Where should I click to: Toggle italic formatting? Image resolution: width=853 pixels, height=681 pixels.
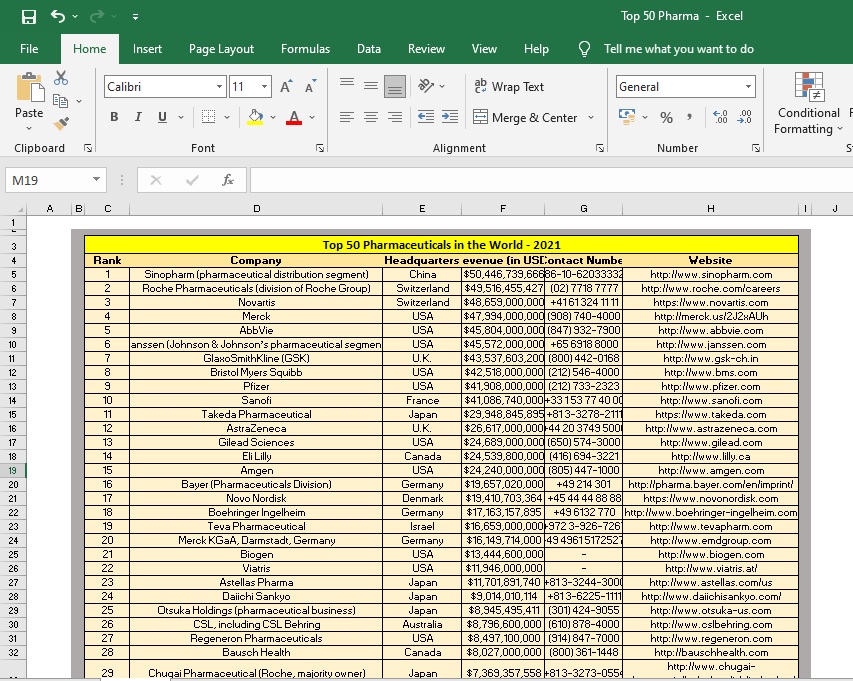[138, 117]
